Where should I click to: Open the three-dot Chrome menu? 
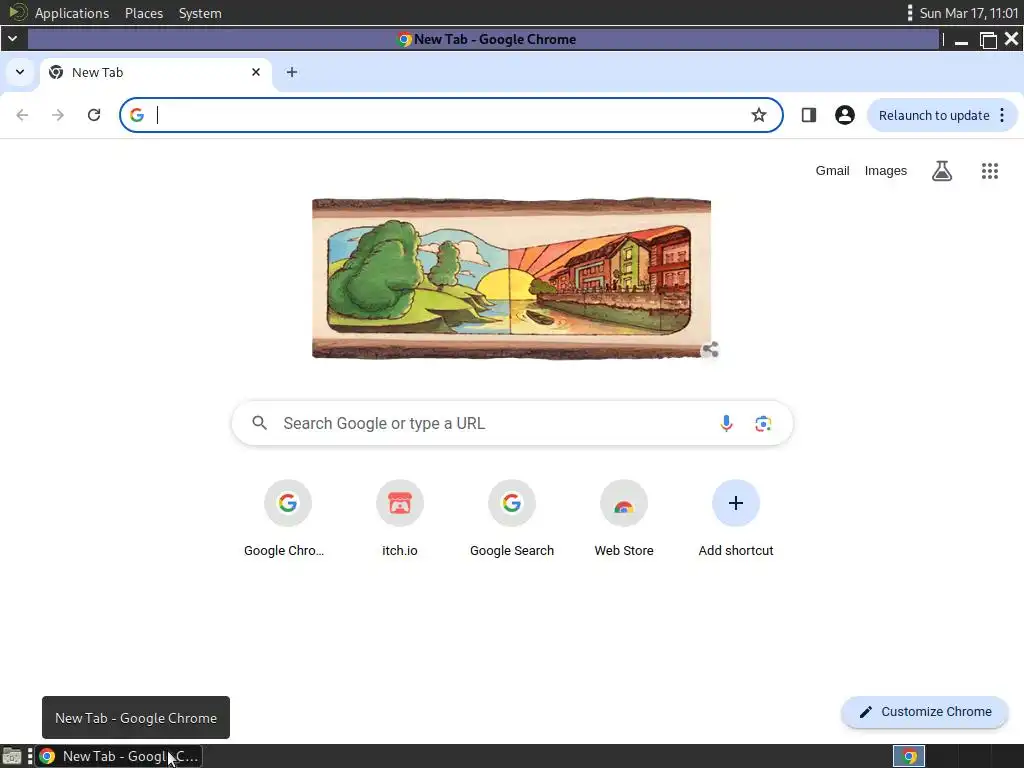(x=1002, y=116)
